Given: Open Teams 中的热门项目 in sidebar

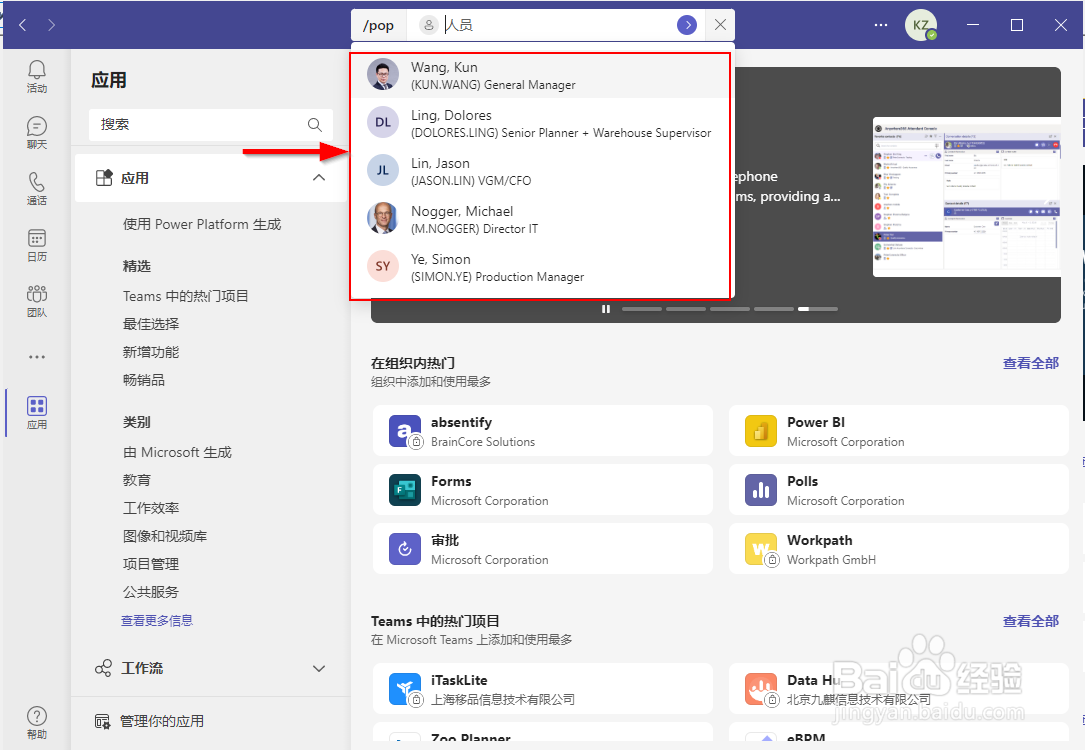Looking at the screenshot, I should pos(185,296).
